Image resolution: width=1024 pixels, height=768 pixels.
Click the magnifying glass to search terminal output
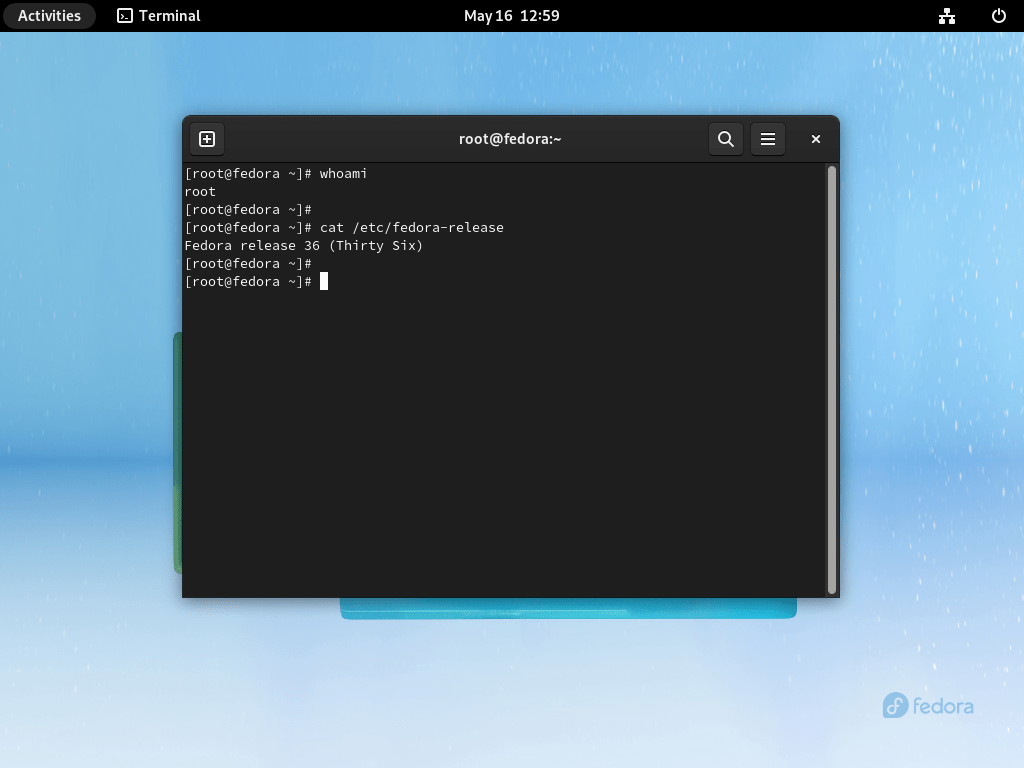(x=726, y=139)
